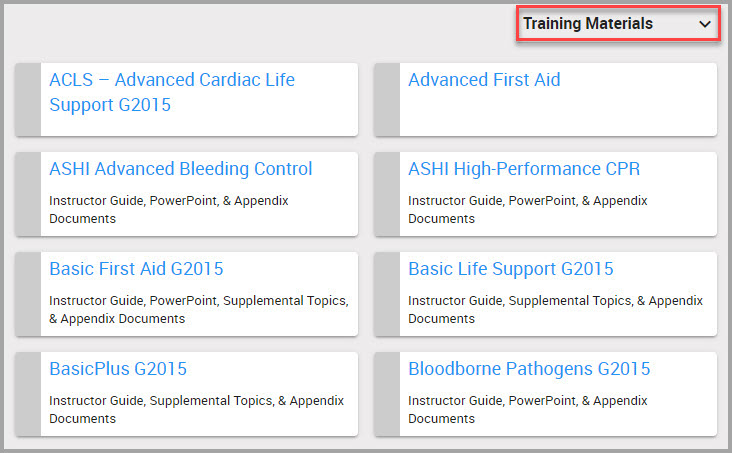Click the description text under BasicPlus G2015

[x=196, y=409]
